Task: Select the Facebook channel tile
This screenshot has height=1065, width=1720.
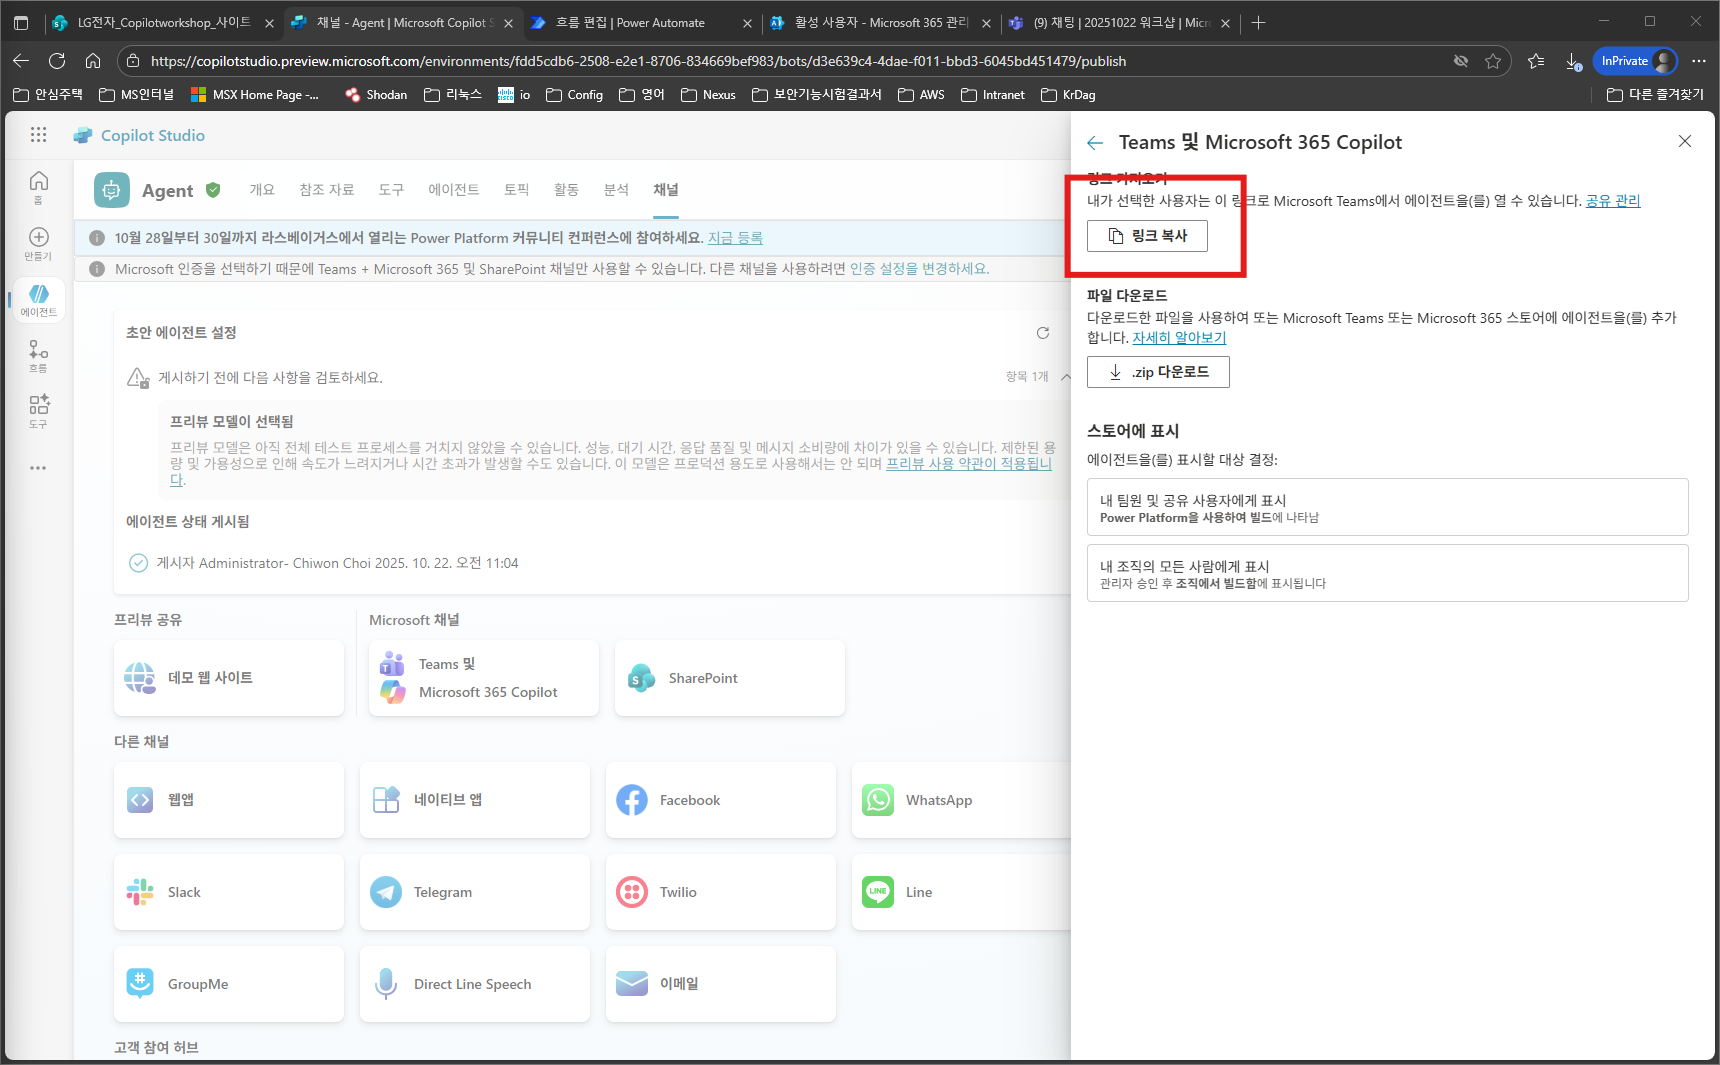Action: tap(721, 800)
